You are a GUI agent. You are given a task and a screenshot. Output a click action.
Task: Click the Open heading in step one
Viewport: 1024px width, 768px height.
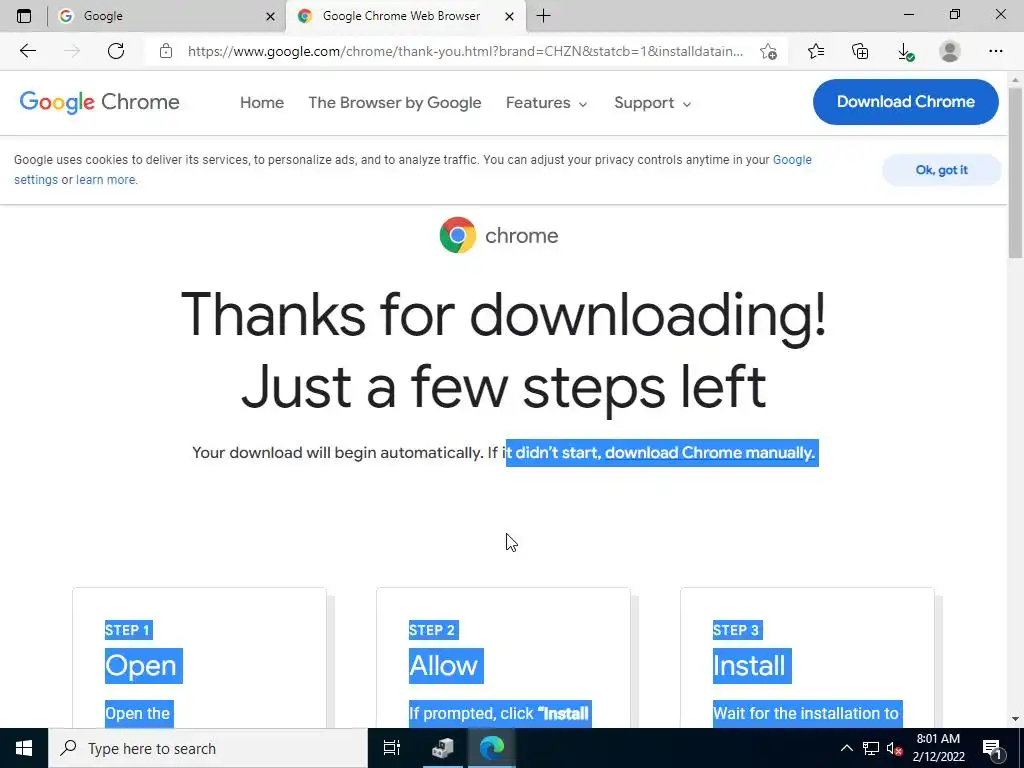pyautogui.click(x=143, y=665)
